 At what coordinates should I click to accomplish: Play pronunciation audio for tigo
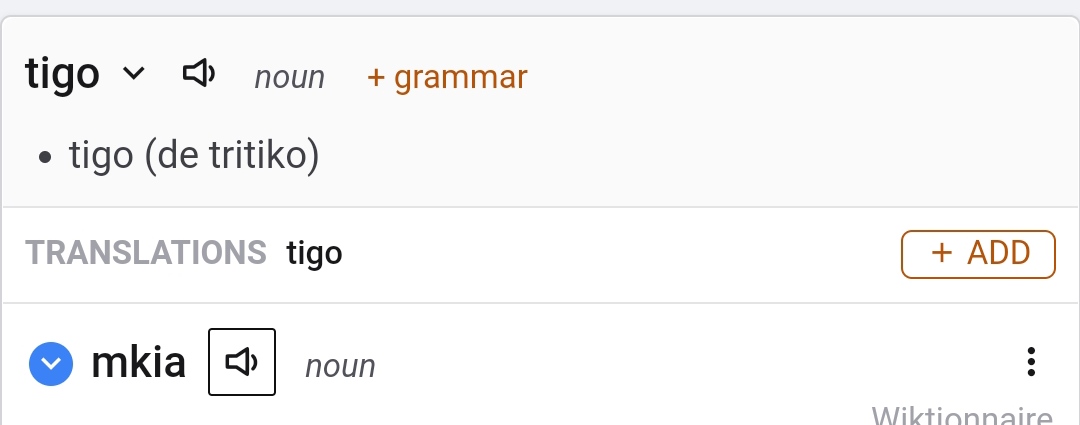pos(199,74)
